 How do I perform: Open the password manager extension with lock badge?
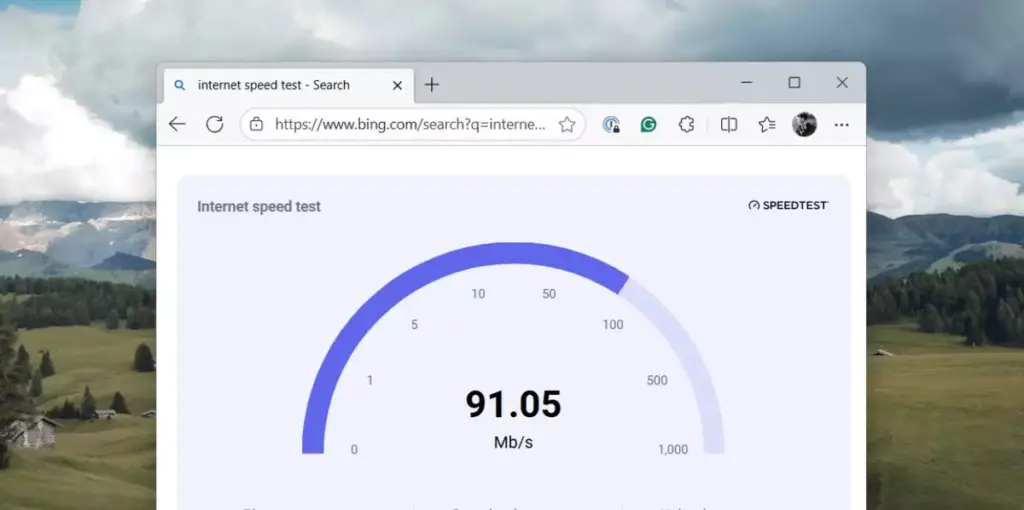[x=611, y=124]
